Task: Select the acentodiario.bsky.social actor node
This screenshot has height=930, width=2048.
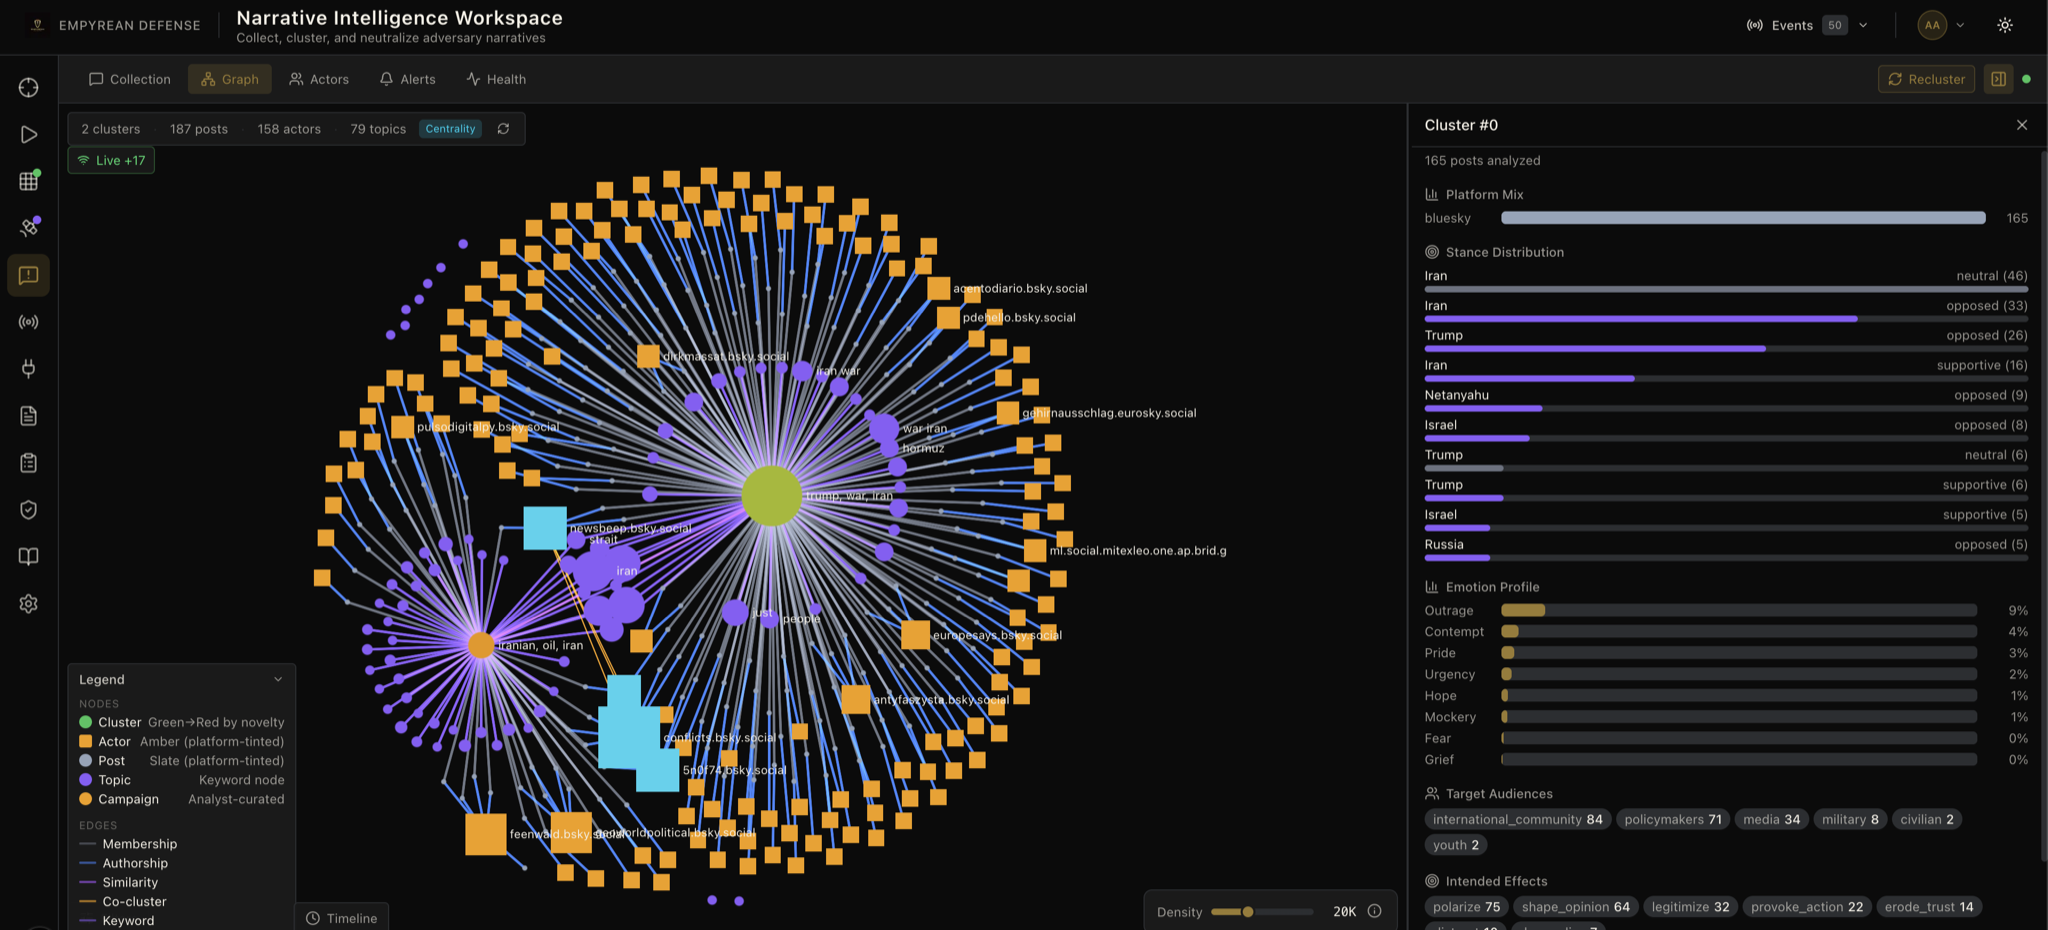Action: (938, 288)
